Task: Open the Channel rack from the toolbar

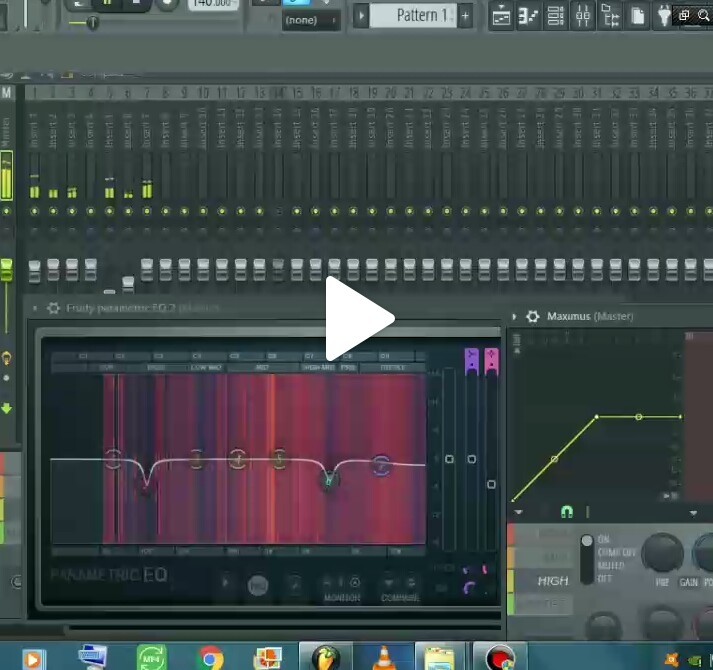Action: [555, 17]
